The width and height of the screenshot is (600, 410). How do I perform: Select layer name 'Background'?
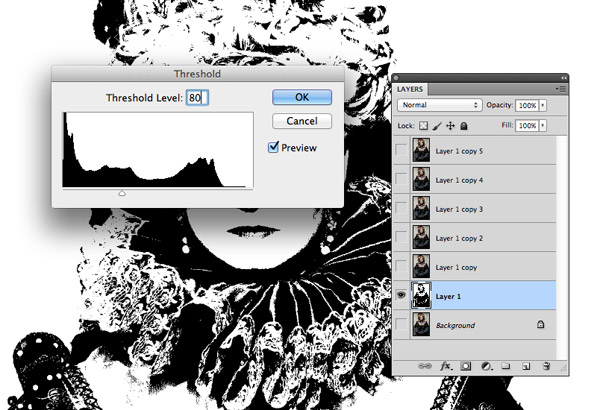point(455,325)
